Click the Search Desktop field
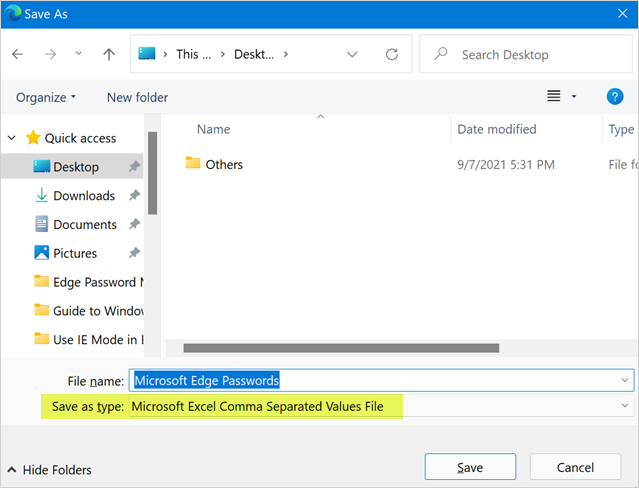Viewport: 639px width, 488px height. [x=530, y=54]
